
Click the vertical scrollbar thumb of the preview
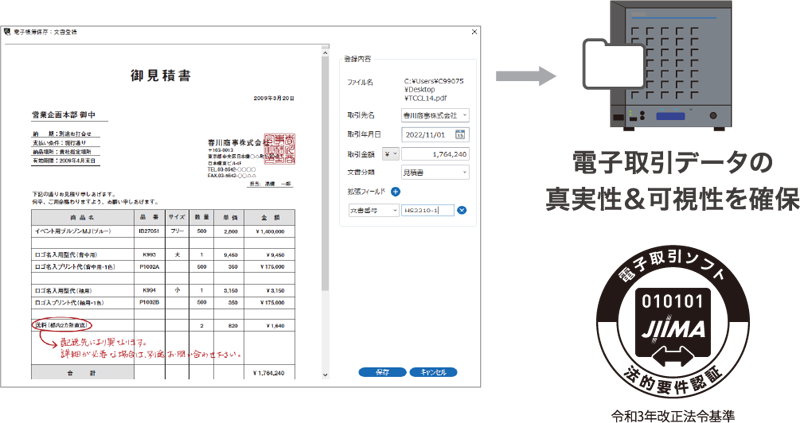325,173
